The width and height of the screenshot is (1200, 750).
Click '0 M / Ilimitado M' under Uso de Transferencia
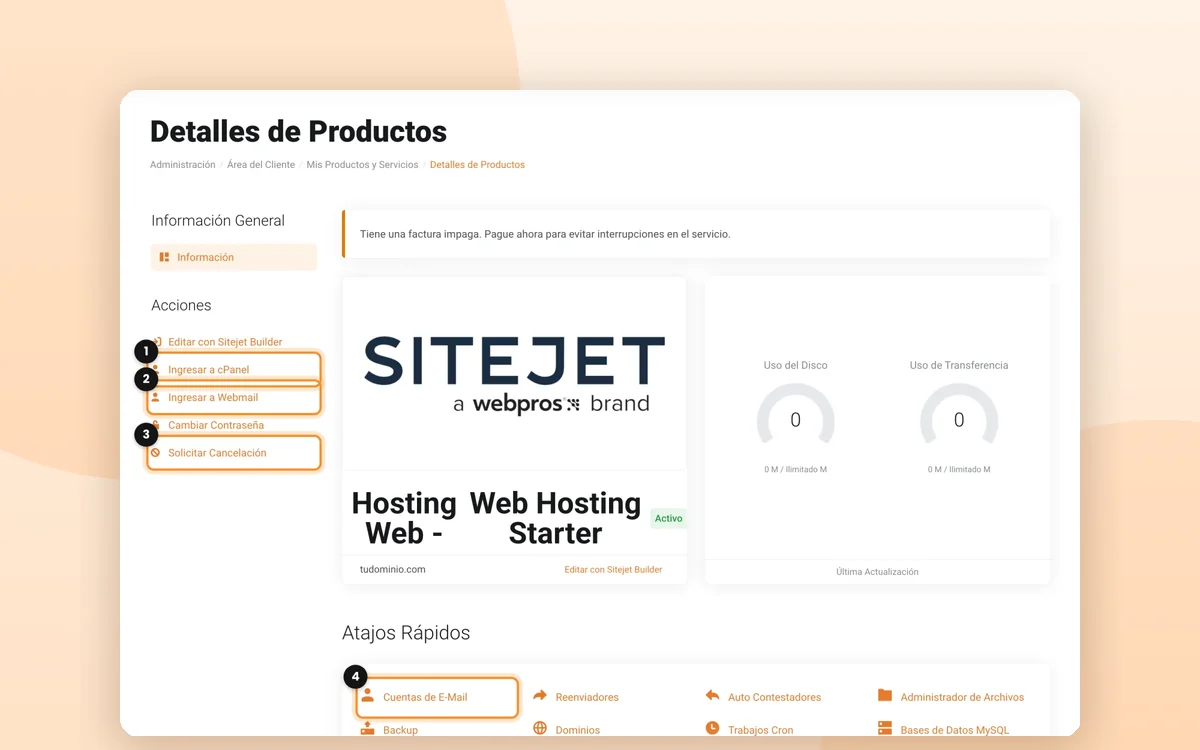tap(959, 469)
